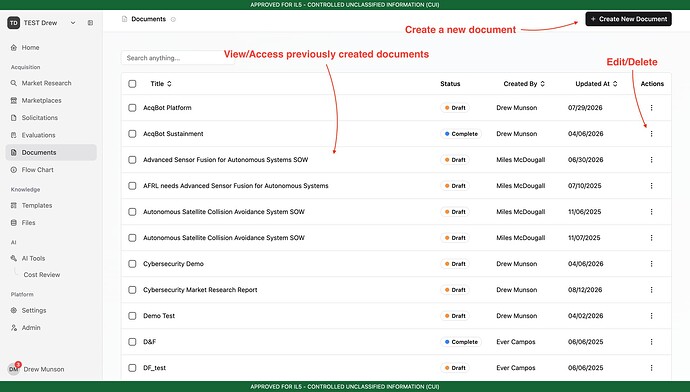Open the Admin user icon
The width and height of the screenshot is (690, 392).
(x=14, y=328)
